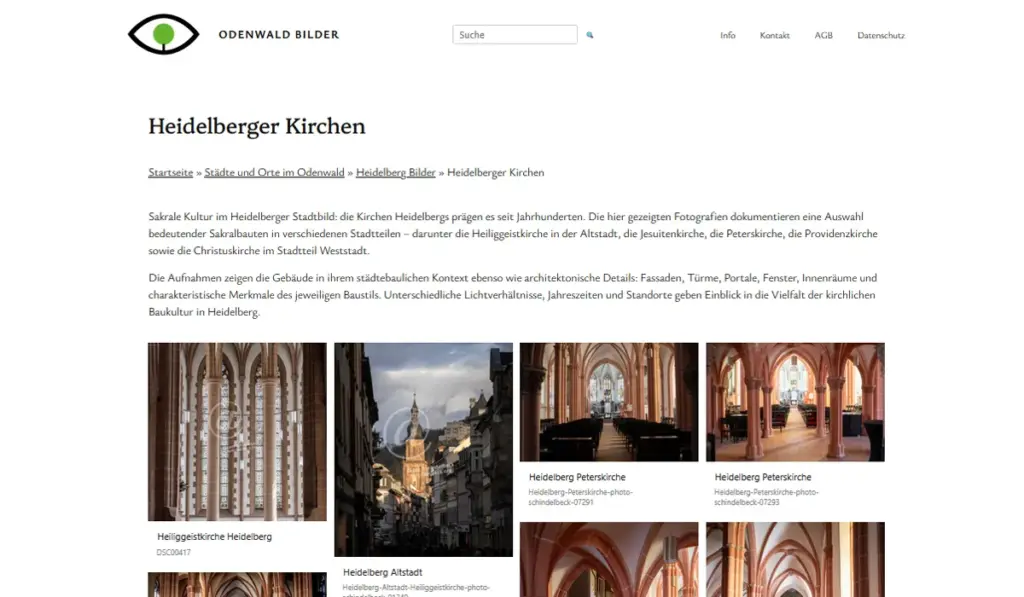
Task: Follow the Startseite breadcrumb link
Action: 170,172
